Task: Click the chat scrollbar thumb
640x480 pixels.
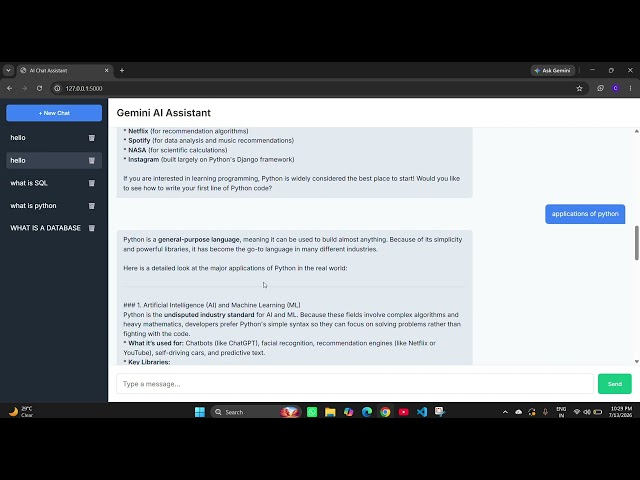Action: tap(636, 243)
